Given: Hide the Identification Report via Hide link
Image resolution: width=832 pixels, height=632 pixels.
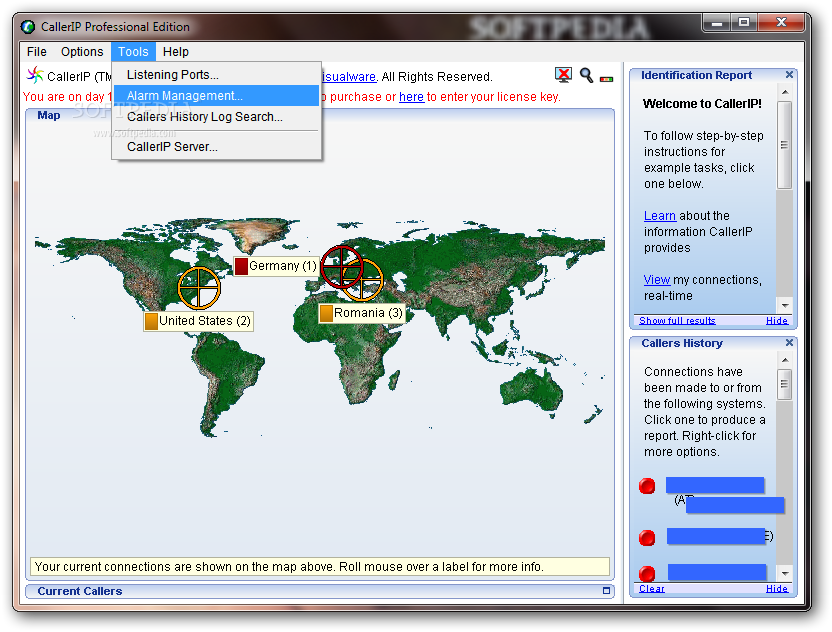Looking at the screenshot, I should pos(777,321).
